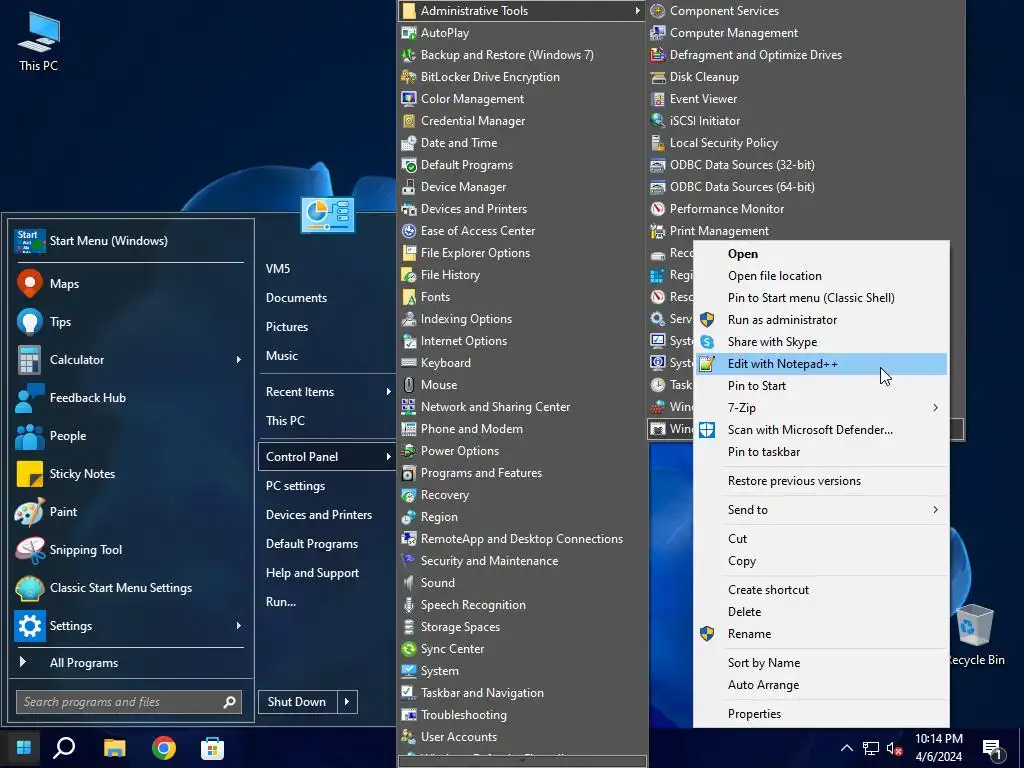
Task: Open Network and Sharing Center
Action: coord(521,407)
